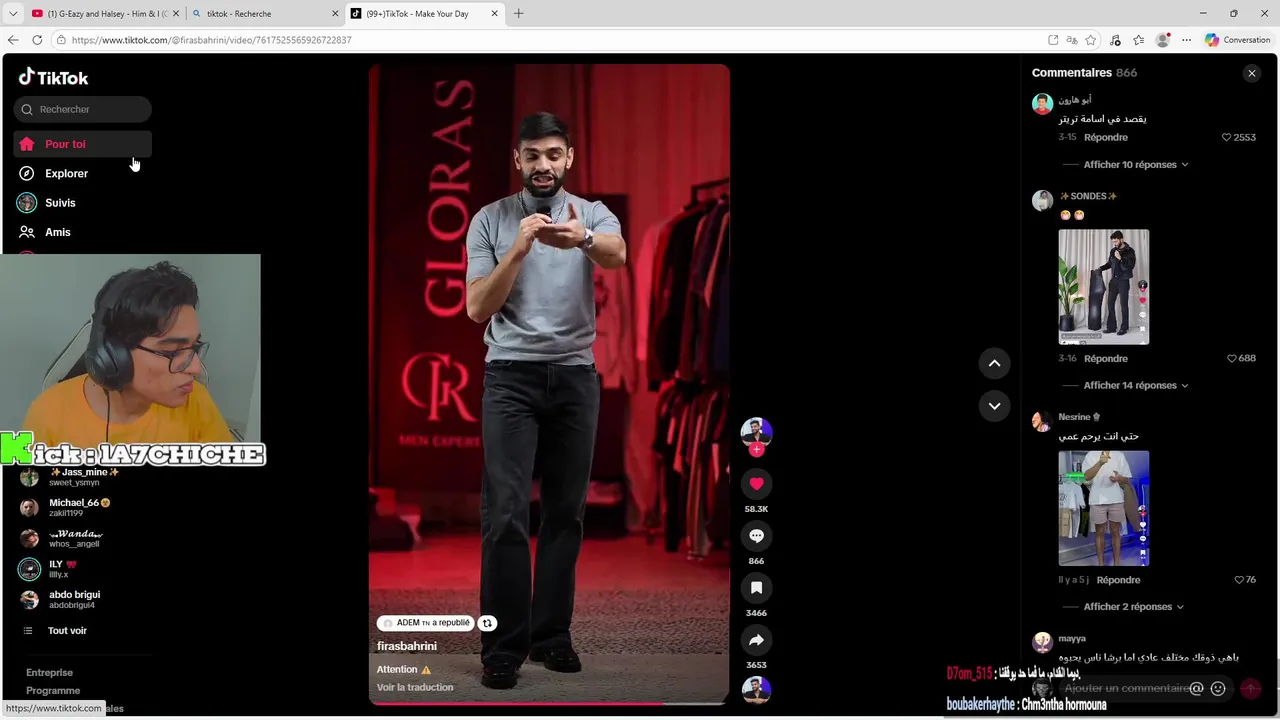This screenshot has width=1280, height=720.
Task: Post comment with the red send arrow
Action: pyautogui.click(x=1250, y=688)
